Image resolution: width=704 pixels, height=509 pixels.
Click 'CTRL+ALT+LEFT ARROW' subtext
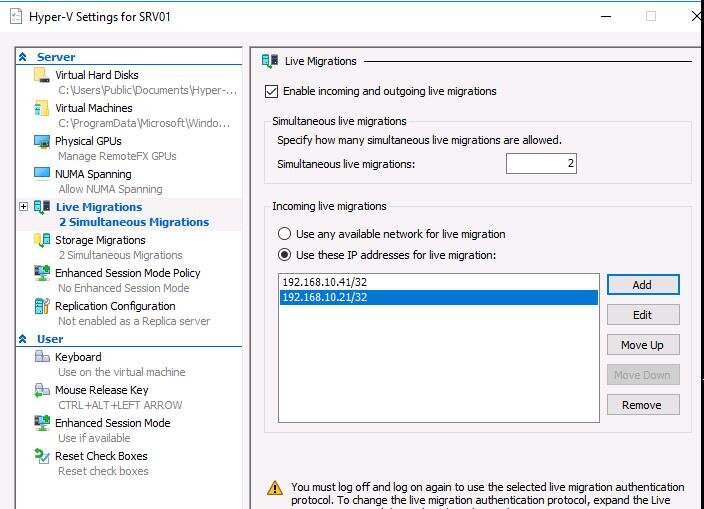click(x=120, y=405)
